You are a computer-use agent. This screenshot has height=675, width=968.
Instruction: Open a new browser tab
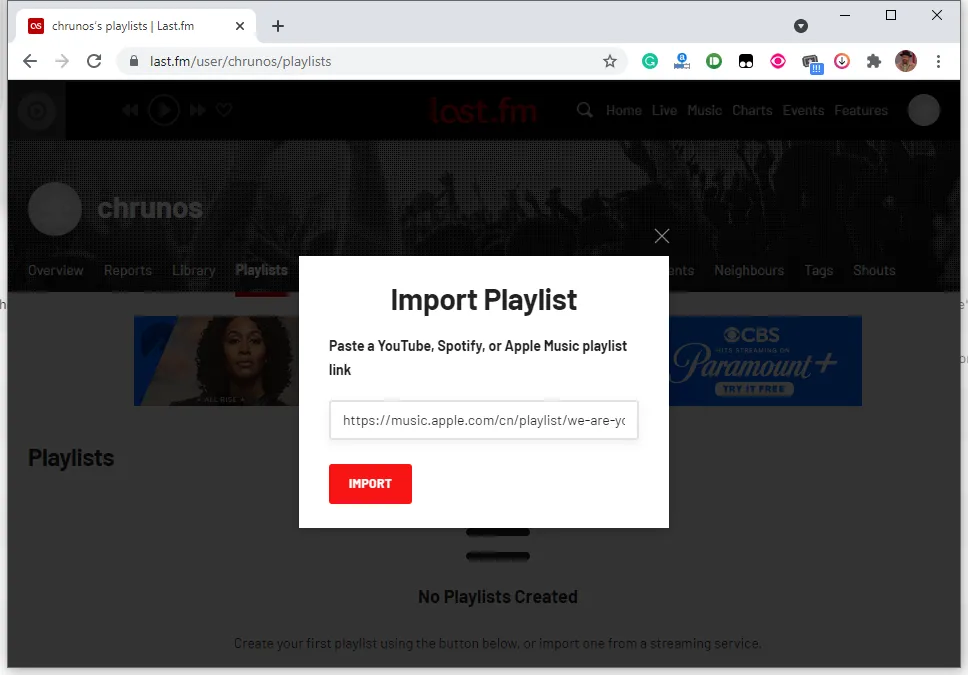[278, 26]
